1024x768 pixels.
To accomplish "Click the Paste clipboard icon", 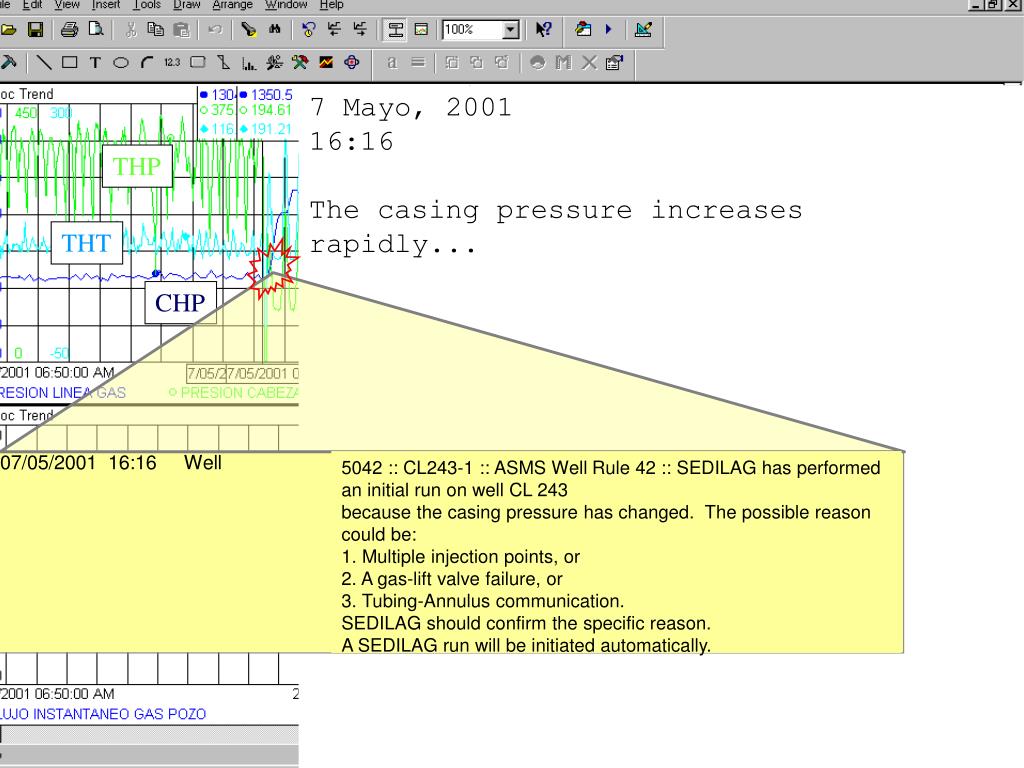I will pyautogui.click(x=182, y=29).
